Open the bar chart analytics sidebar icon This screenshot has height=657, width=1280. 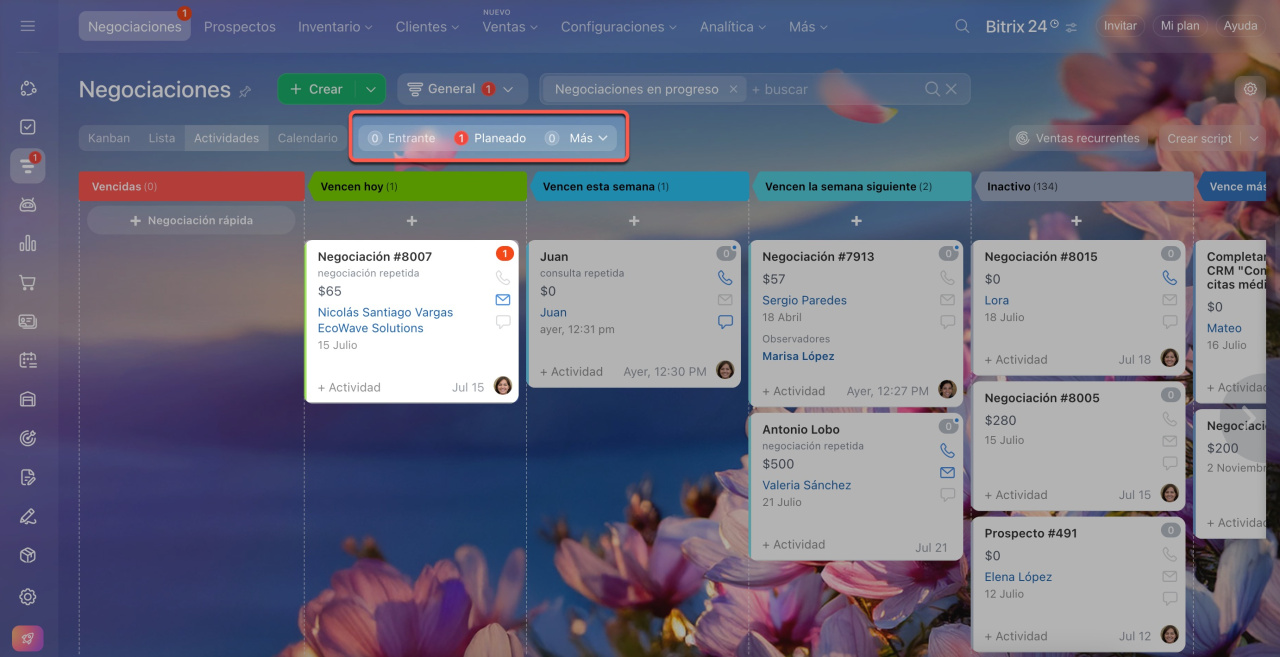(x=28, y=243)
